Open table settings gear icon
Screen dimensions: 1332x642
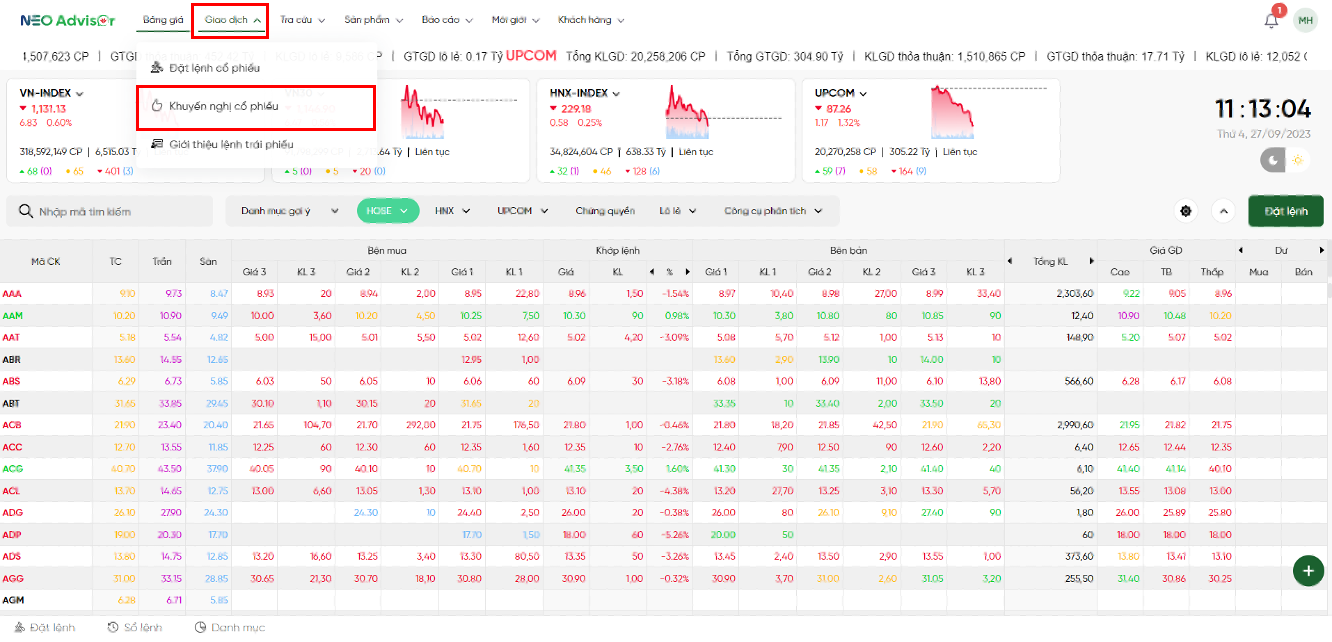point(1186,211)
